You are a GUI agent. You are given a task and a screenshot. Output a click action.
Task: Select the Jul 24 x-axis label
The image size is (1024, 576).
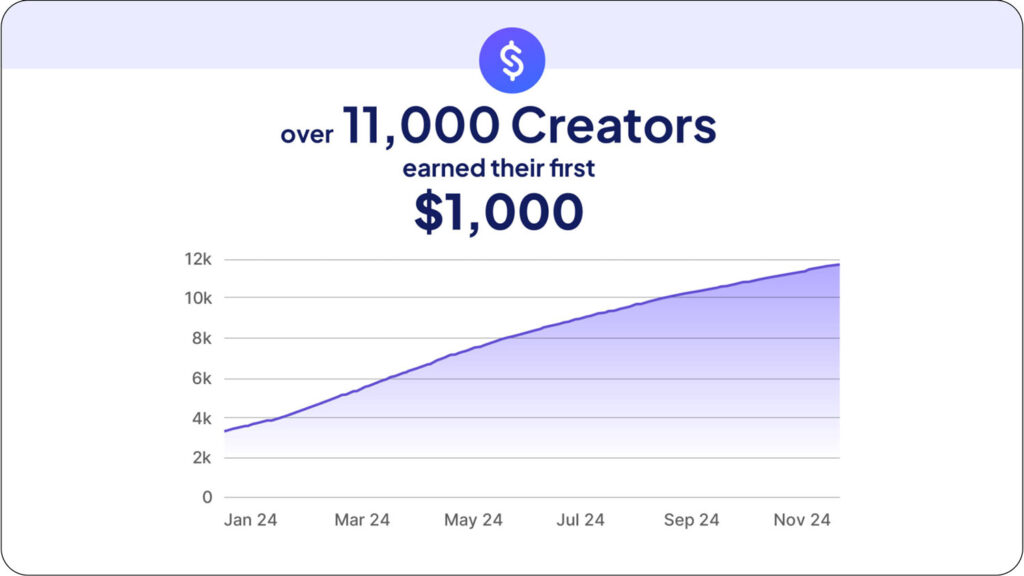580,520
